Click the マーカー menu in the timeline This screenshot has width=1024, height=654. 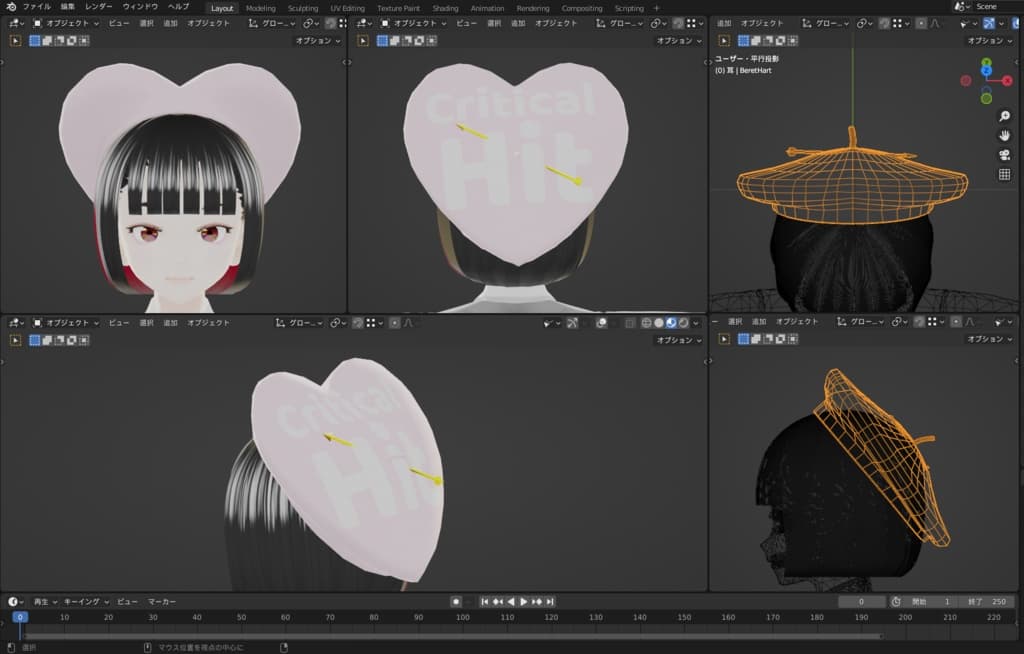(x=162, y=602)
